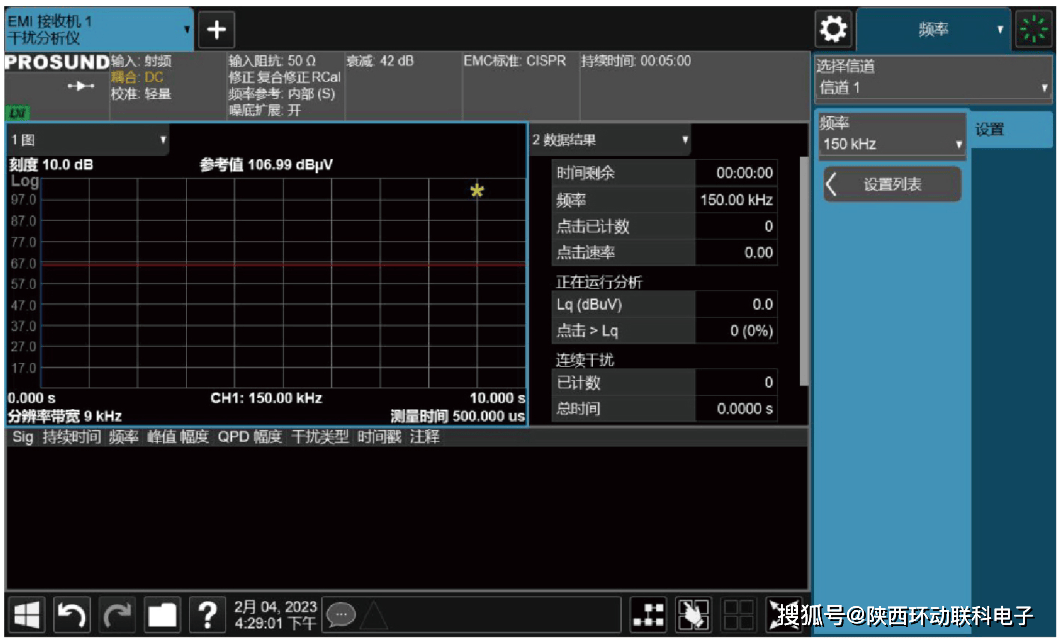
Task: Open help with question mark icon
Action: coord(207,615)
